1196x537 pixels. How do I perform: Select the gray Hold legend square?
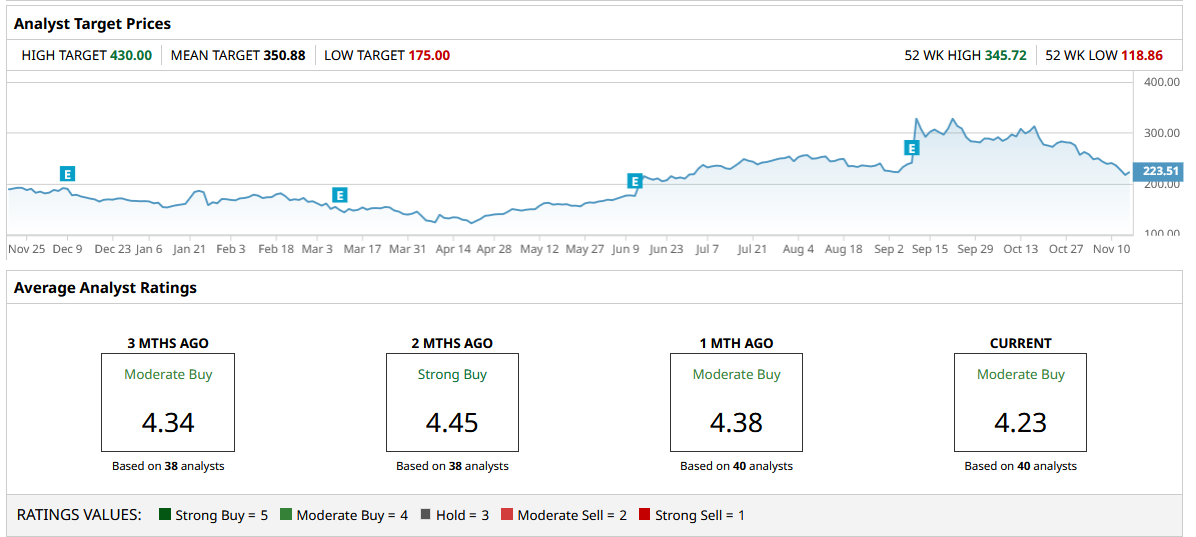pos(426,515)
